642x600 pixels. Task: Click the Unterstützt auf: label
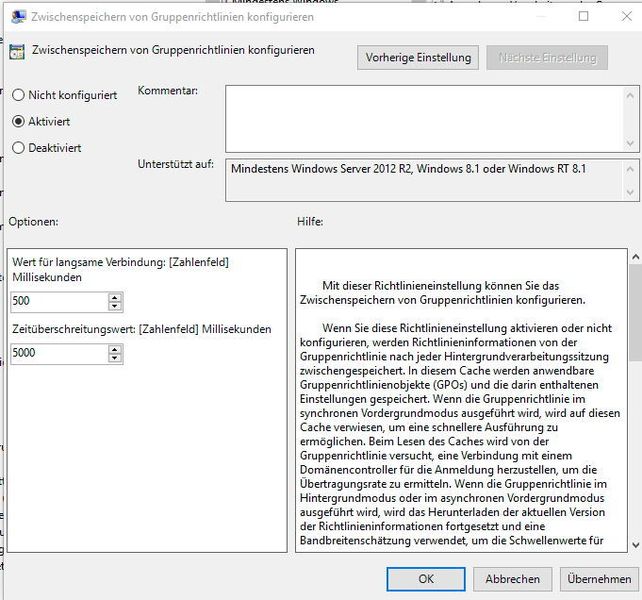tap(176, 164)
